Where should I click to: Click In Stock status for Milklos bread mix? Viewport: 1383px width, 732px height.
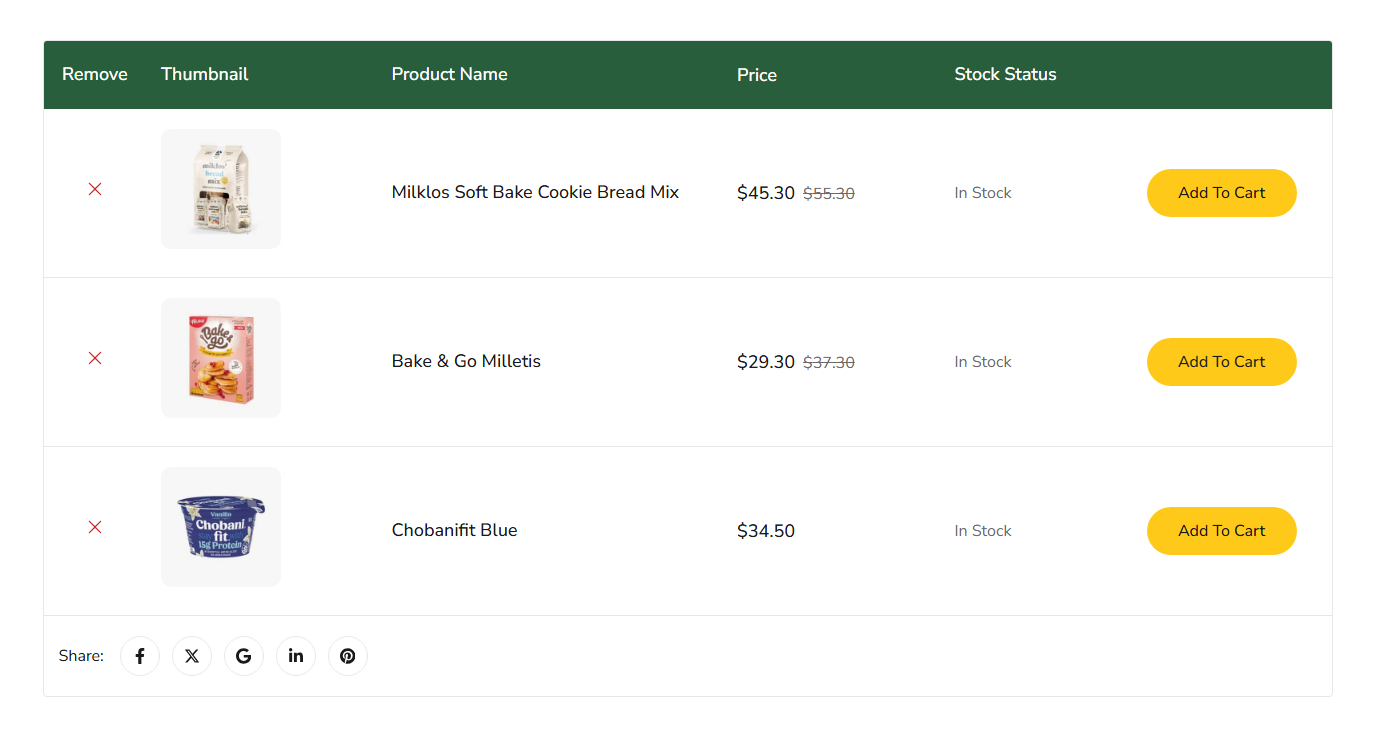[983, 193]
